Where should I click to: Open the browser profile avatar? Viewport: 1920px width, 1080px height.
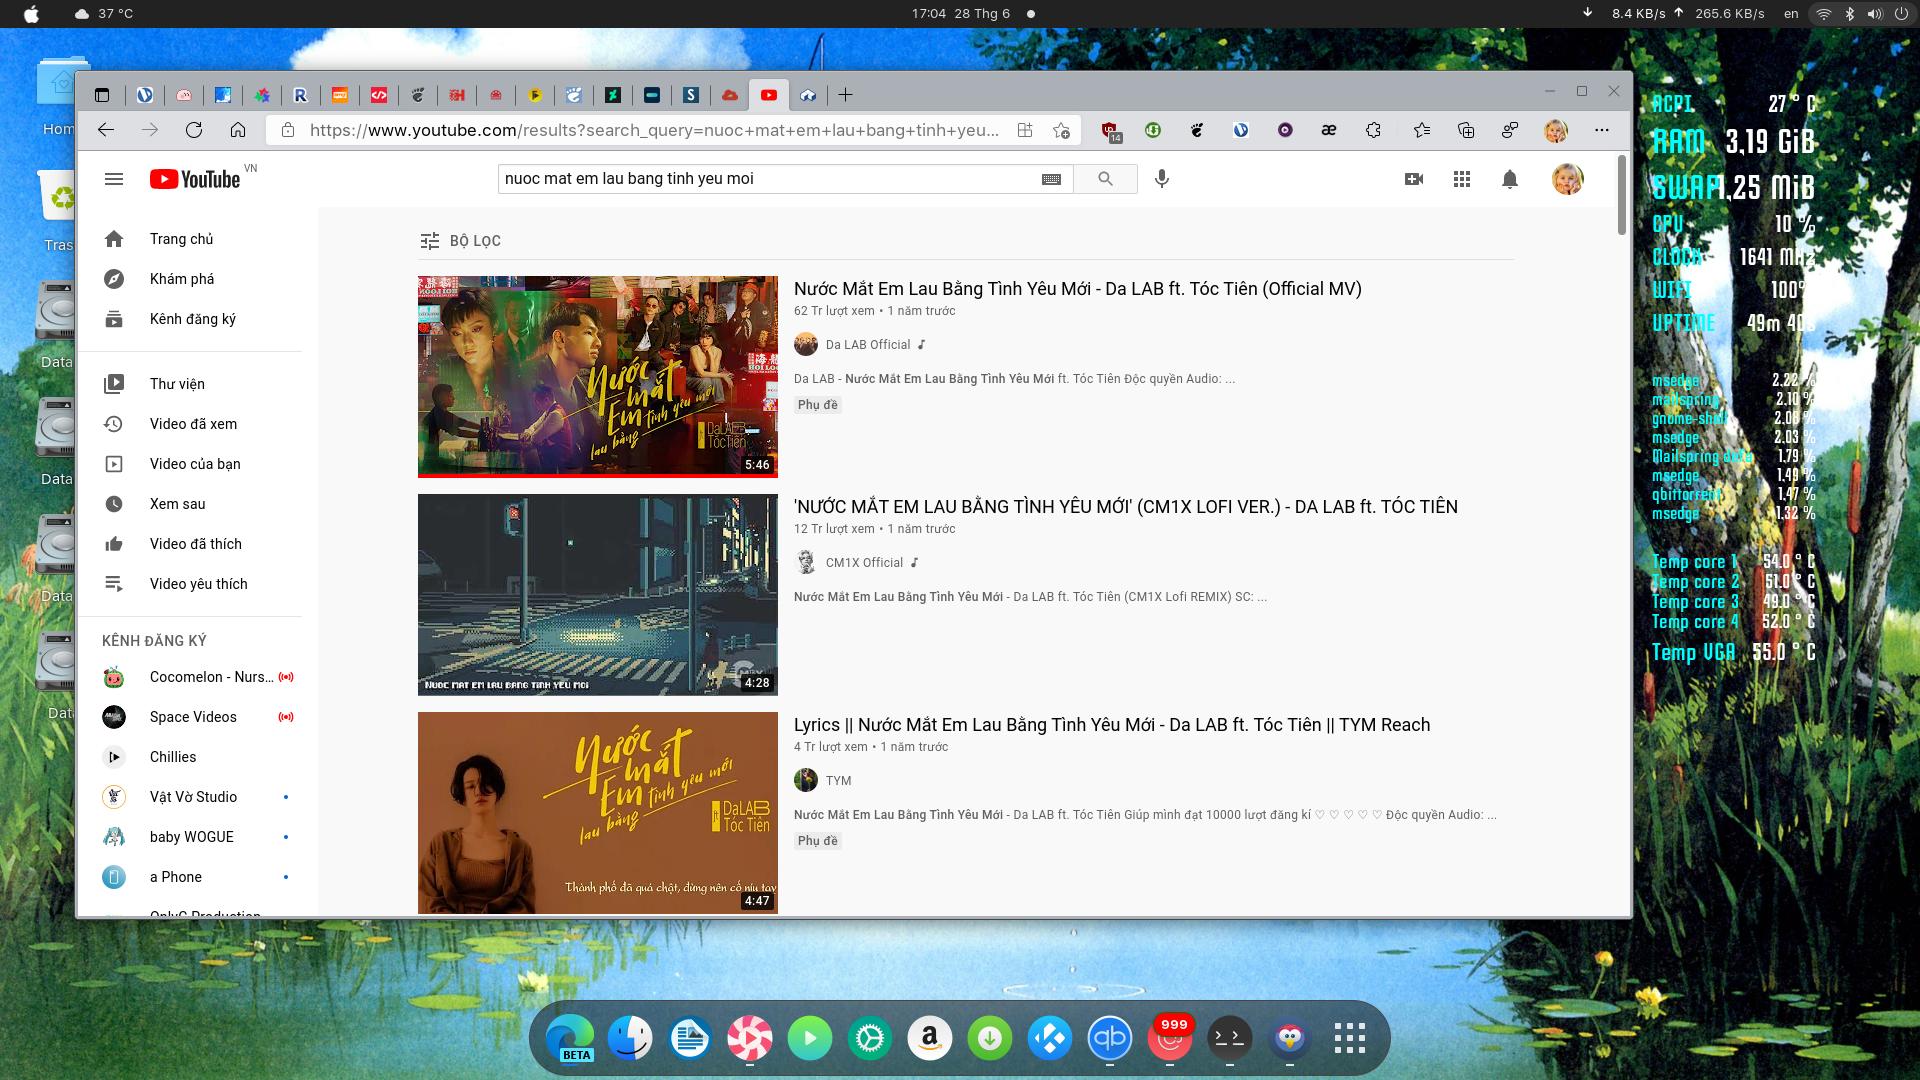pos(1555,130)
